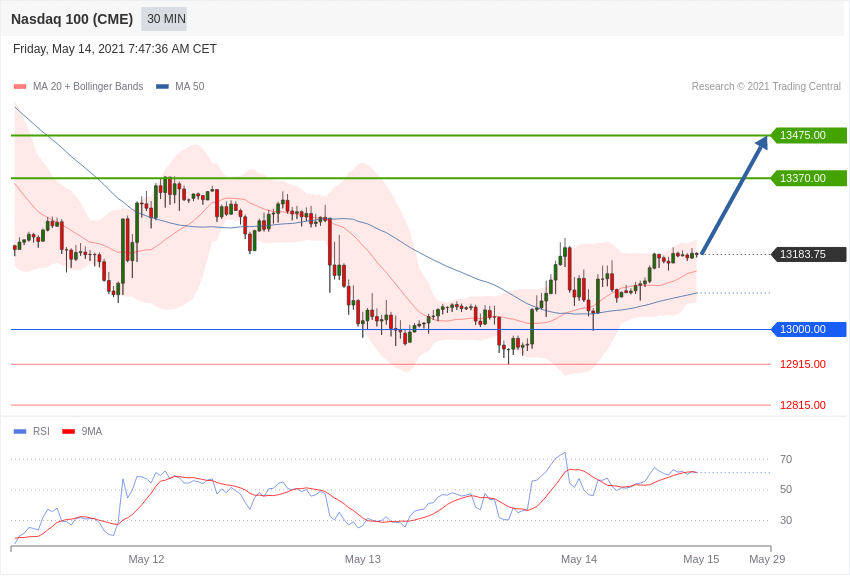850x576 pixels.
Task: Click the MA 20 + Bollinger Bands legend swatch
Action: click(20, 86)
